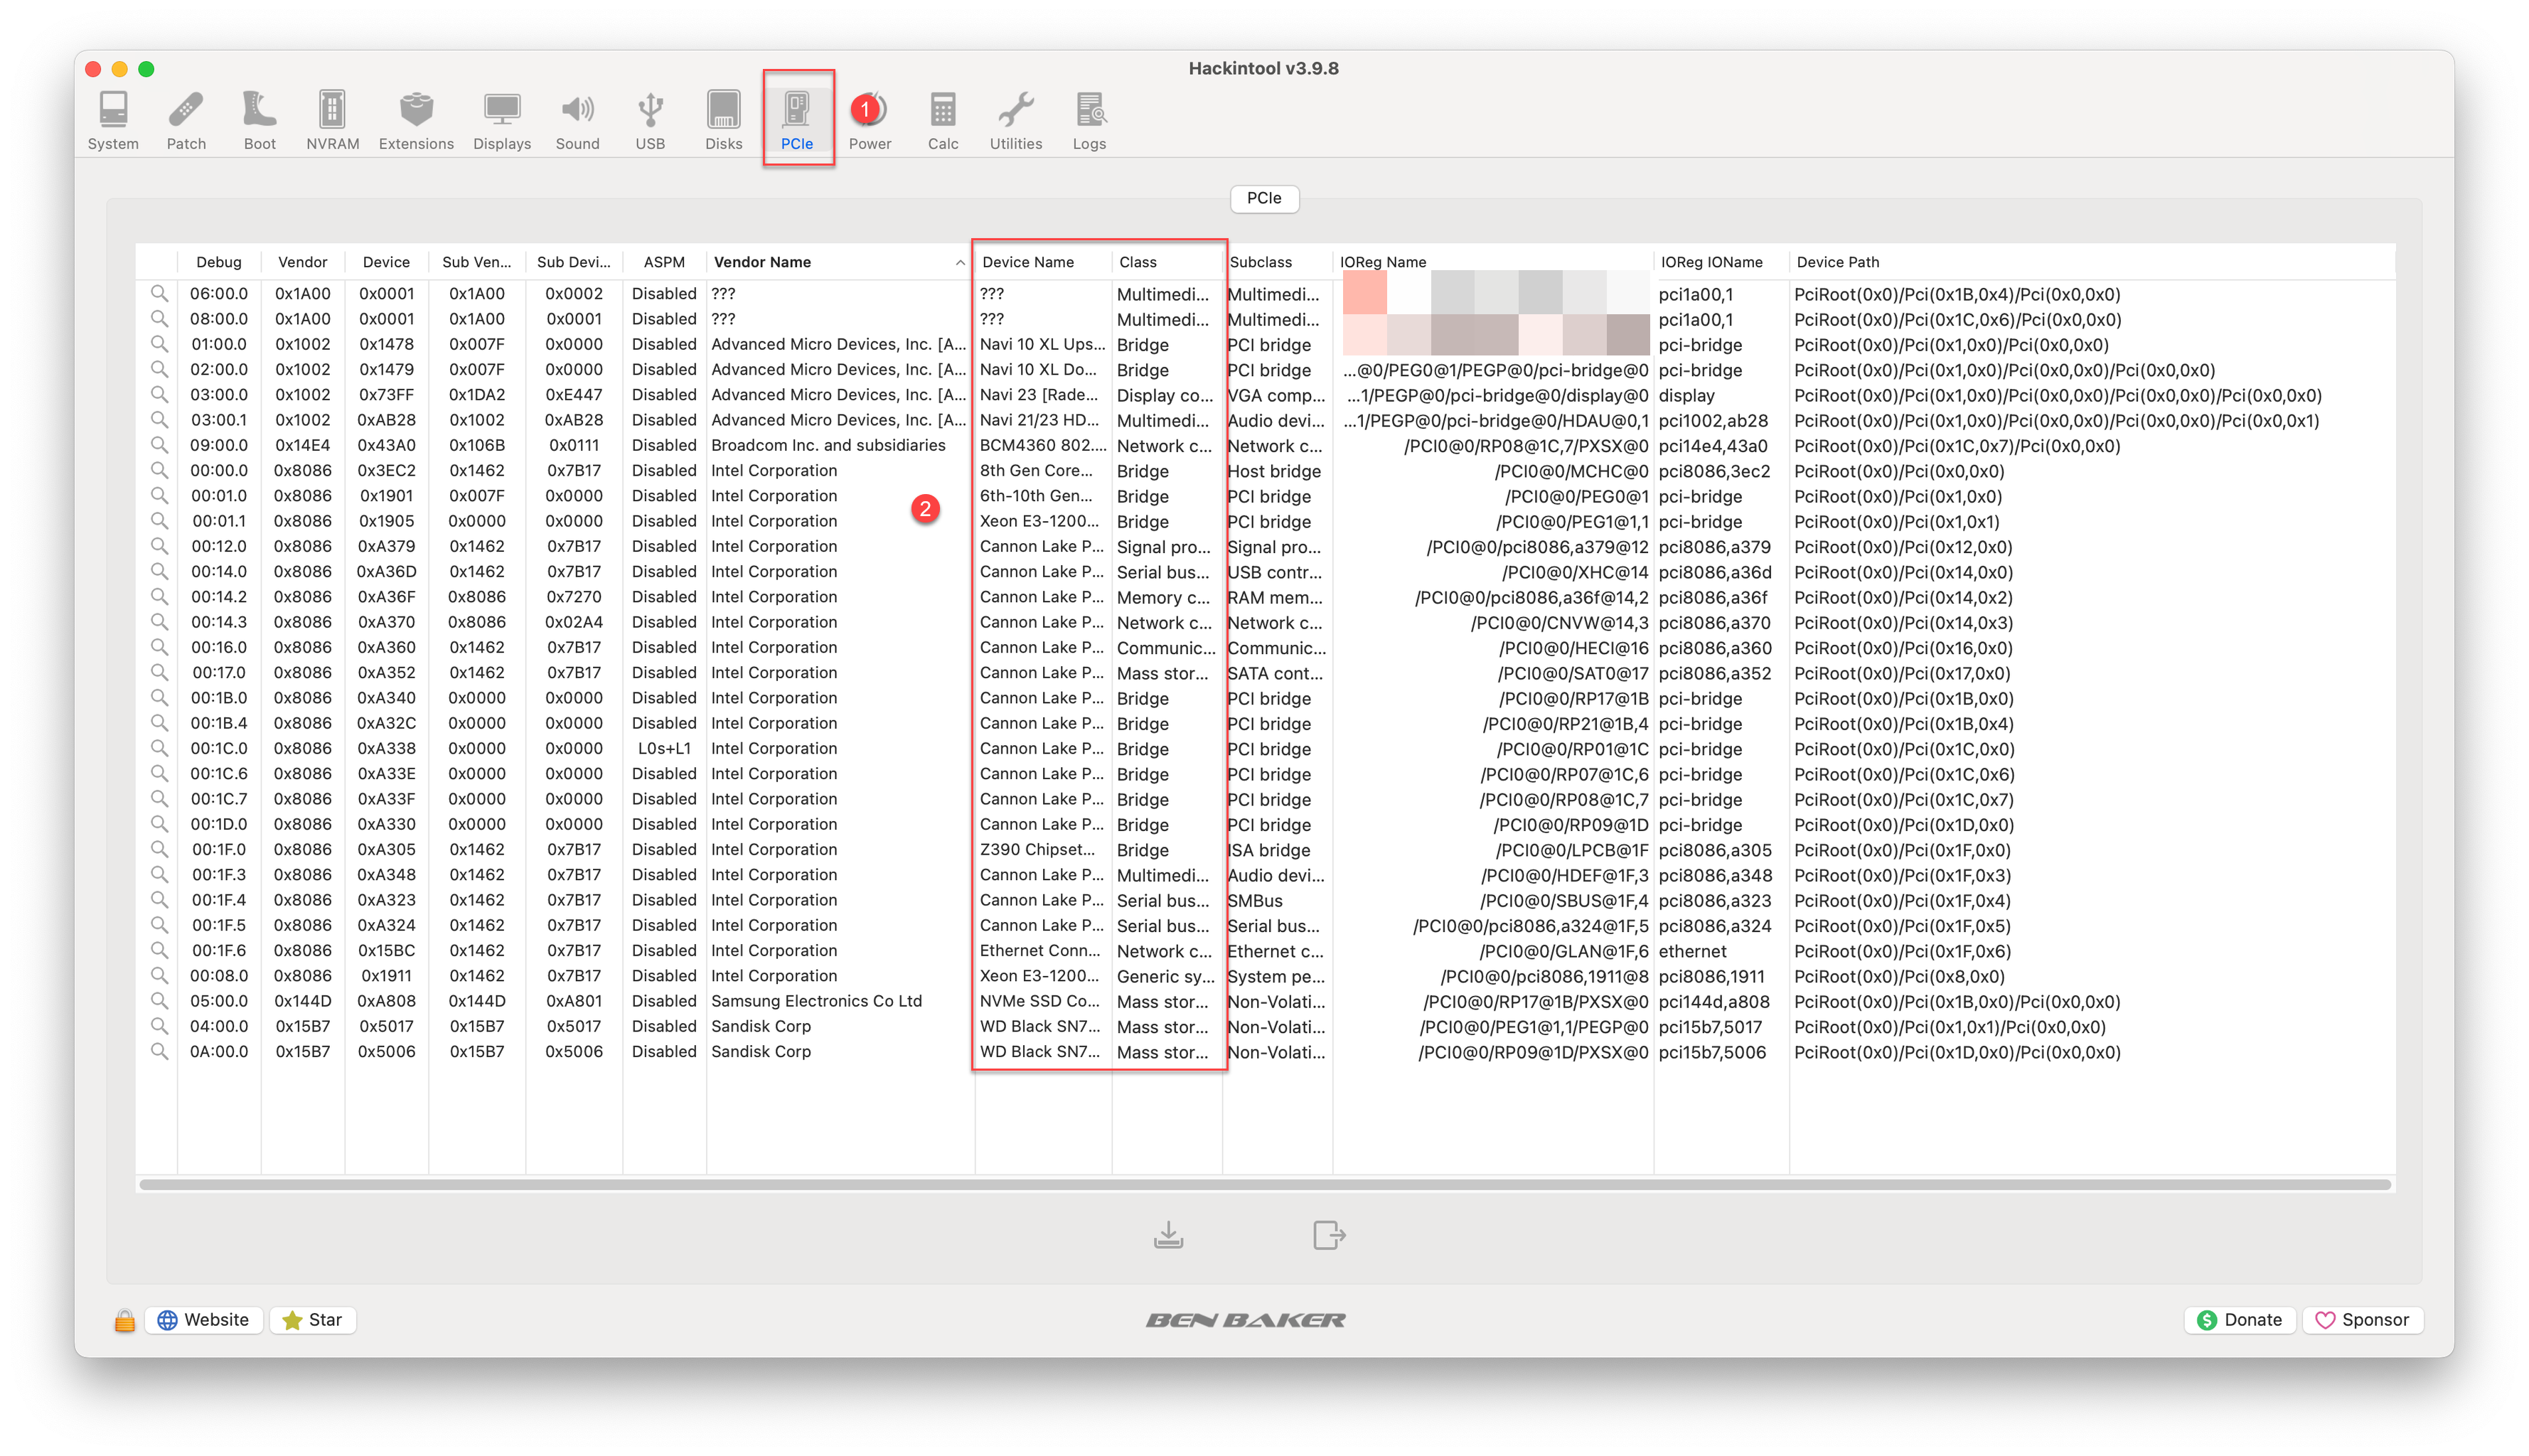Viewport: 2529px width, 1456px height.
Task: Go to the Sound section
Action: (x=577, y=120)
